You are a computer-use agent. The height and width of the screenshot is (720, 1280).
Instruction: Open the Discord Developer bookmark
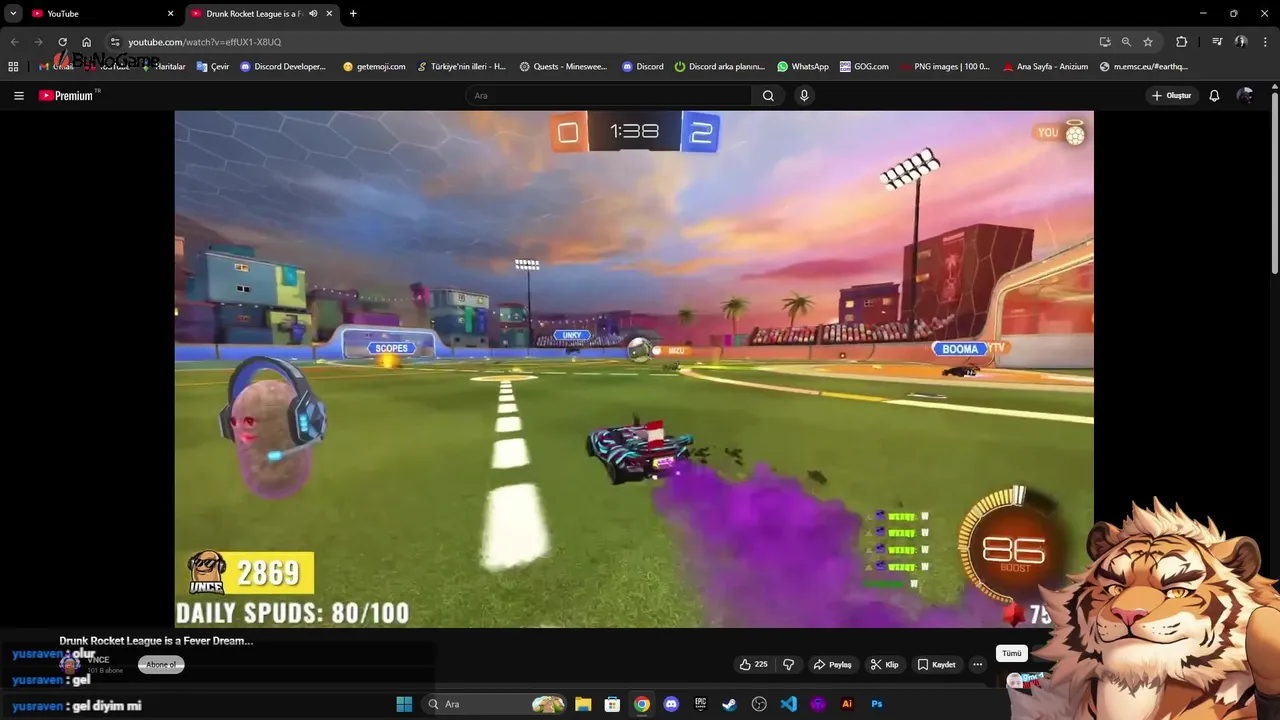click(x=283, y=67)
